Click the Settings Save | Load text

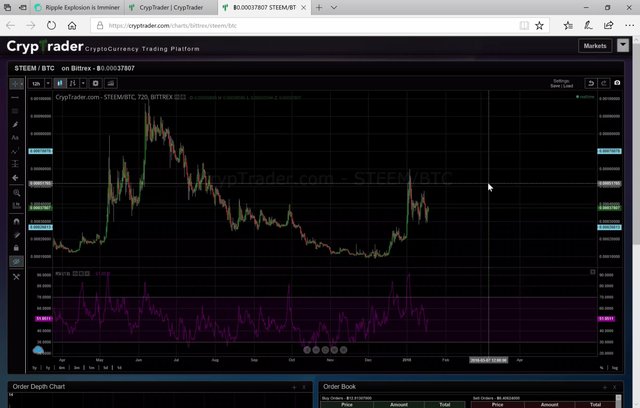pyautogui.click(x=562, y=84)
